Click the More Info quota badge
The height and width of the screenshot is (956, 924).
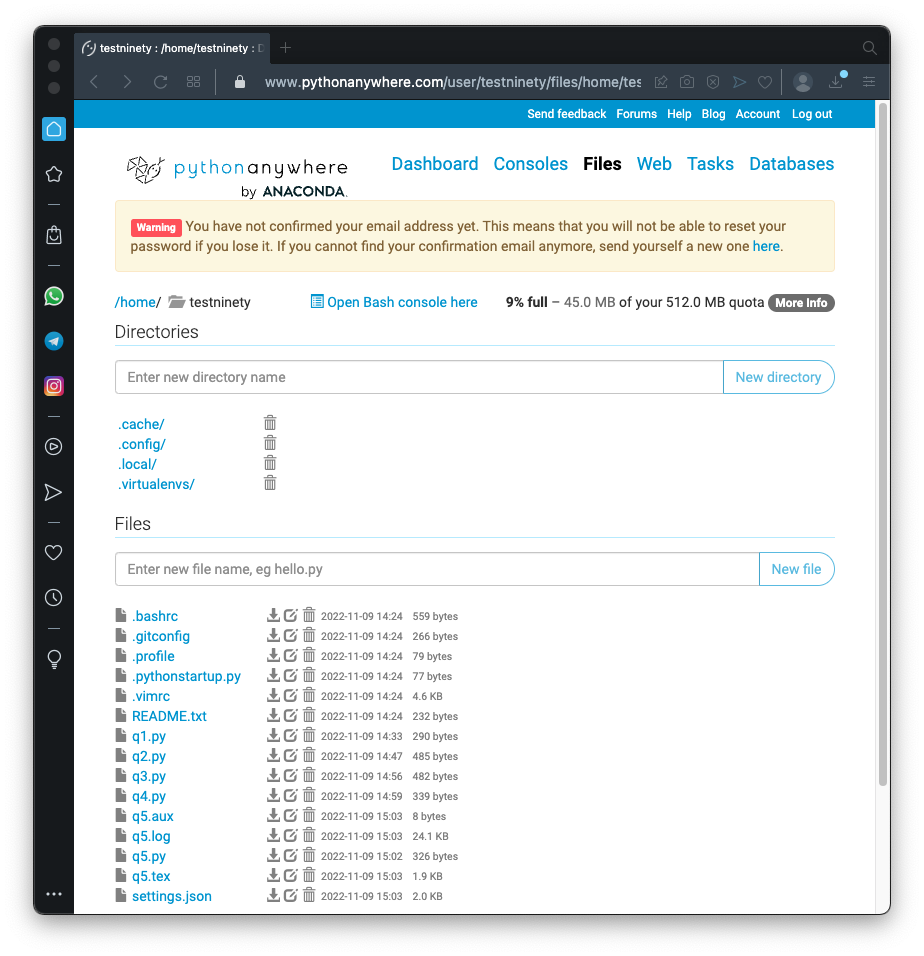801,303
